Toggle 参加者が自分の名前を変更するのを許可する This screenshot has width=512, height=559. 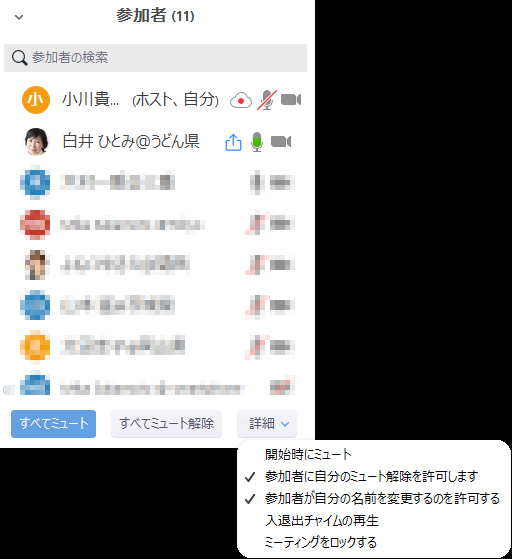pyautogui.click(x=371, y=498)
